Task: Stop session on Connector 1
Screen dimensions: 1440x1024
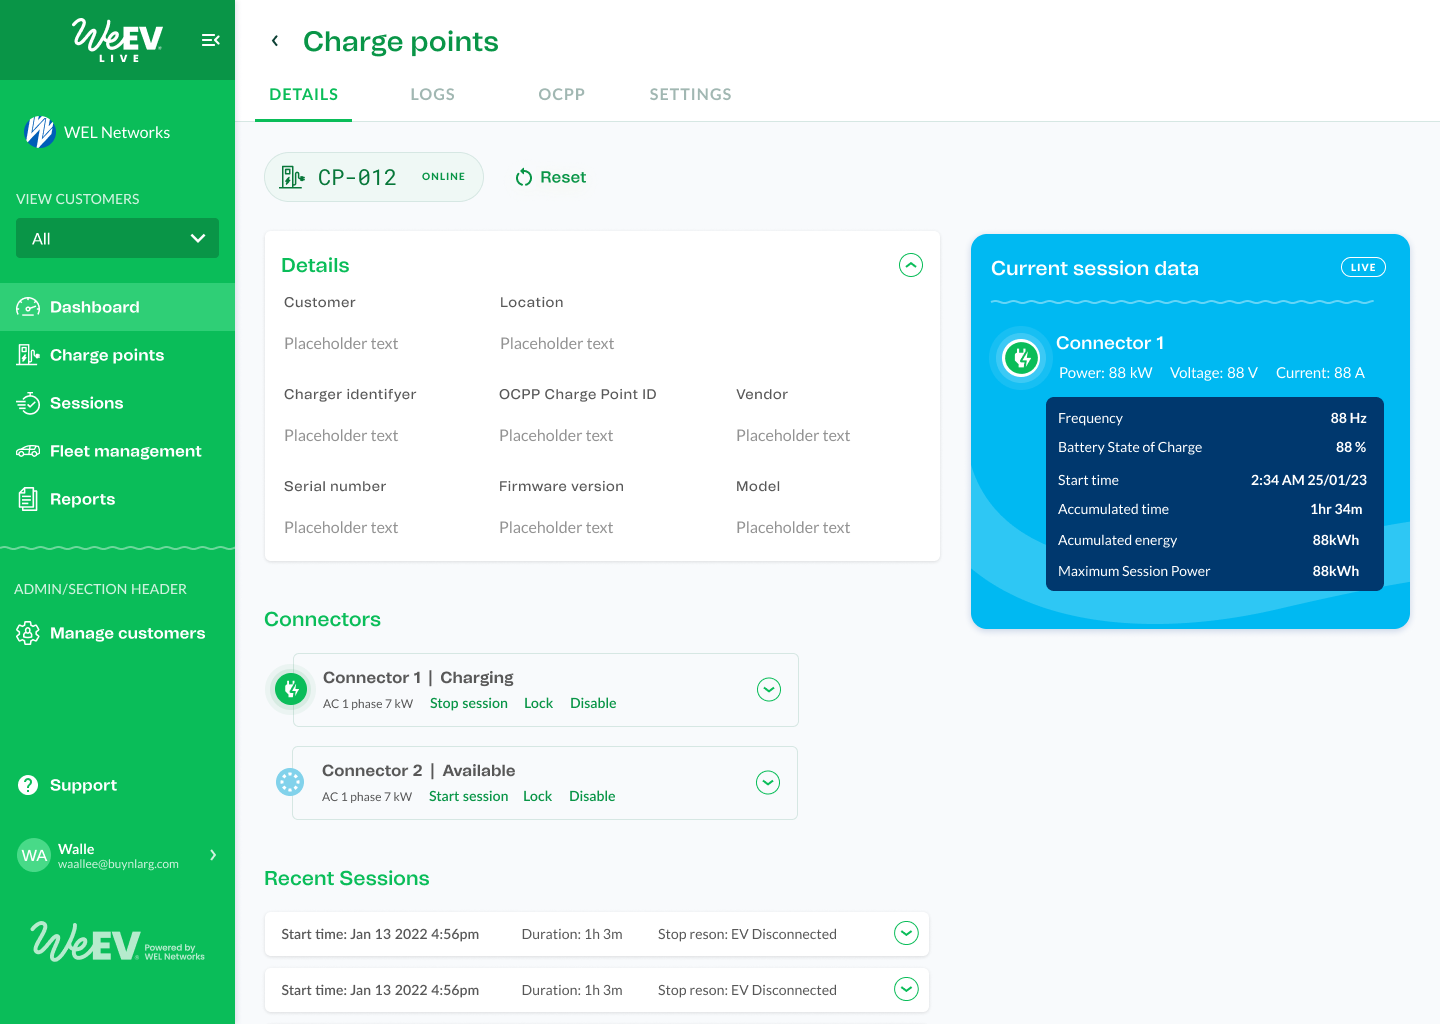Action: point(468,703)
